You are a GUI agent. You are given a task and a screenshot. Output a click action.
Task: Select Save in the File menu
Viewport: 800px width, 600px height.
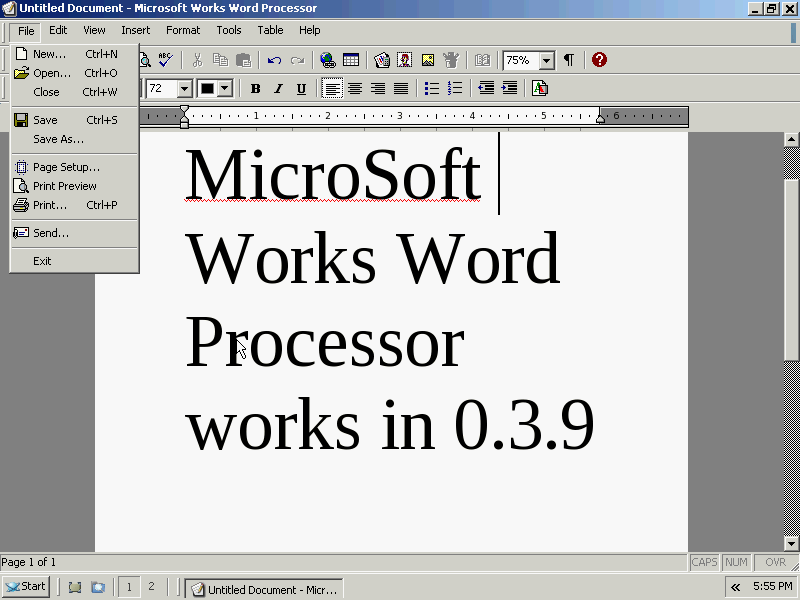click(x=74, y=120)
